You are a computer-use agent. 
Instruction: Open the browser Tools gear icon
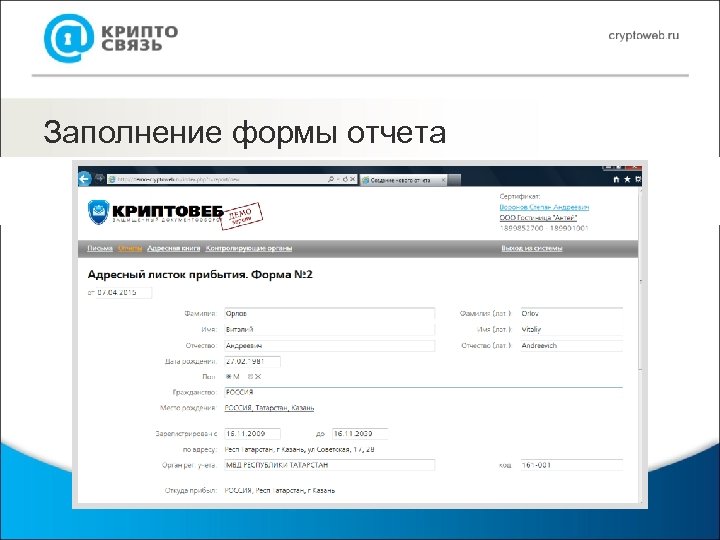tap(638, 180)
